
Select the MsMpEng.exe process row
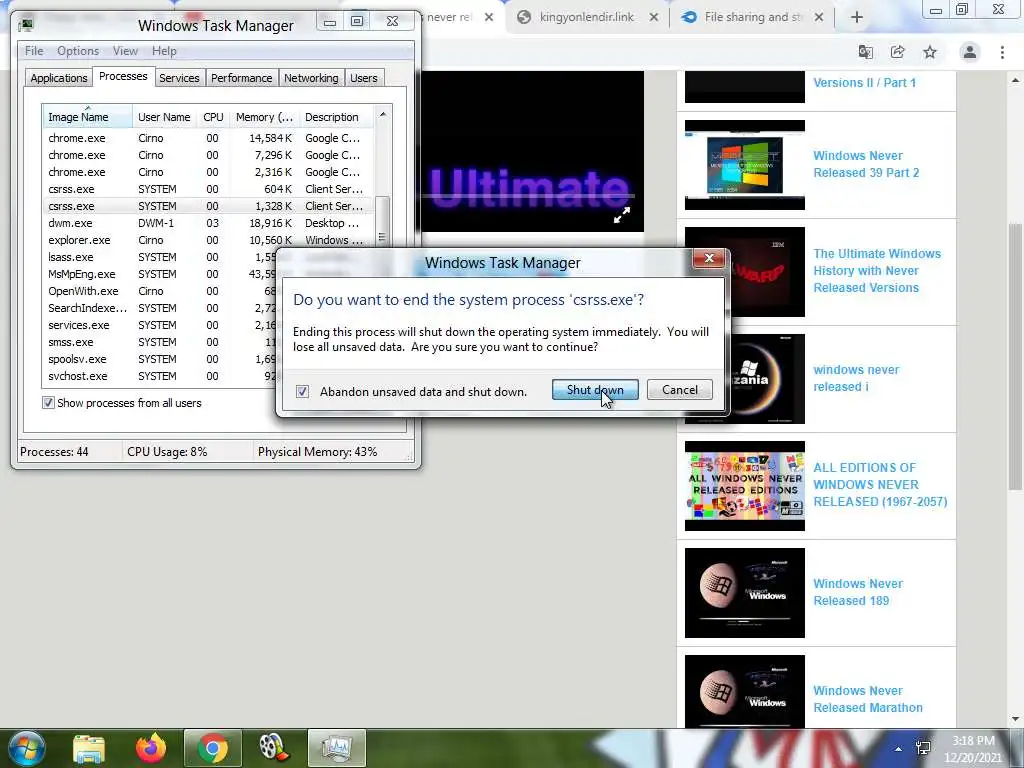click(159, 274)
